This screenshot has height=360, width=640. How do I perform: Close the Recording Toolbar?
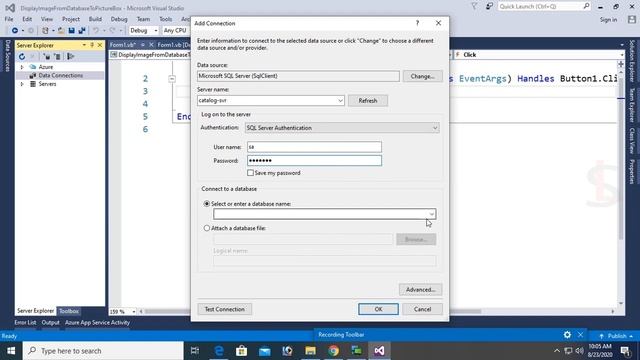580,335
